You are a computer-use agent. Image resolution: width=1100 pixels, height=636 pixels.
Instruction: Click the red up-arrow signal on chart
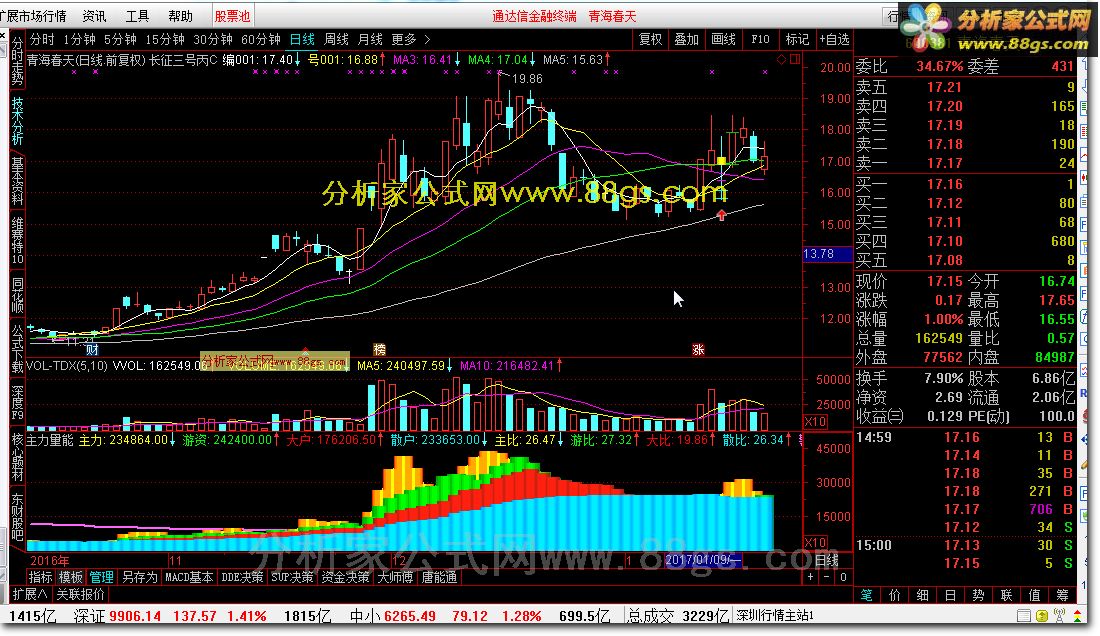[721, 215]
